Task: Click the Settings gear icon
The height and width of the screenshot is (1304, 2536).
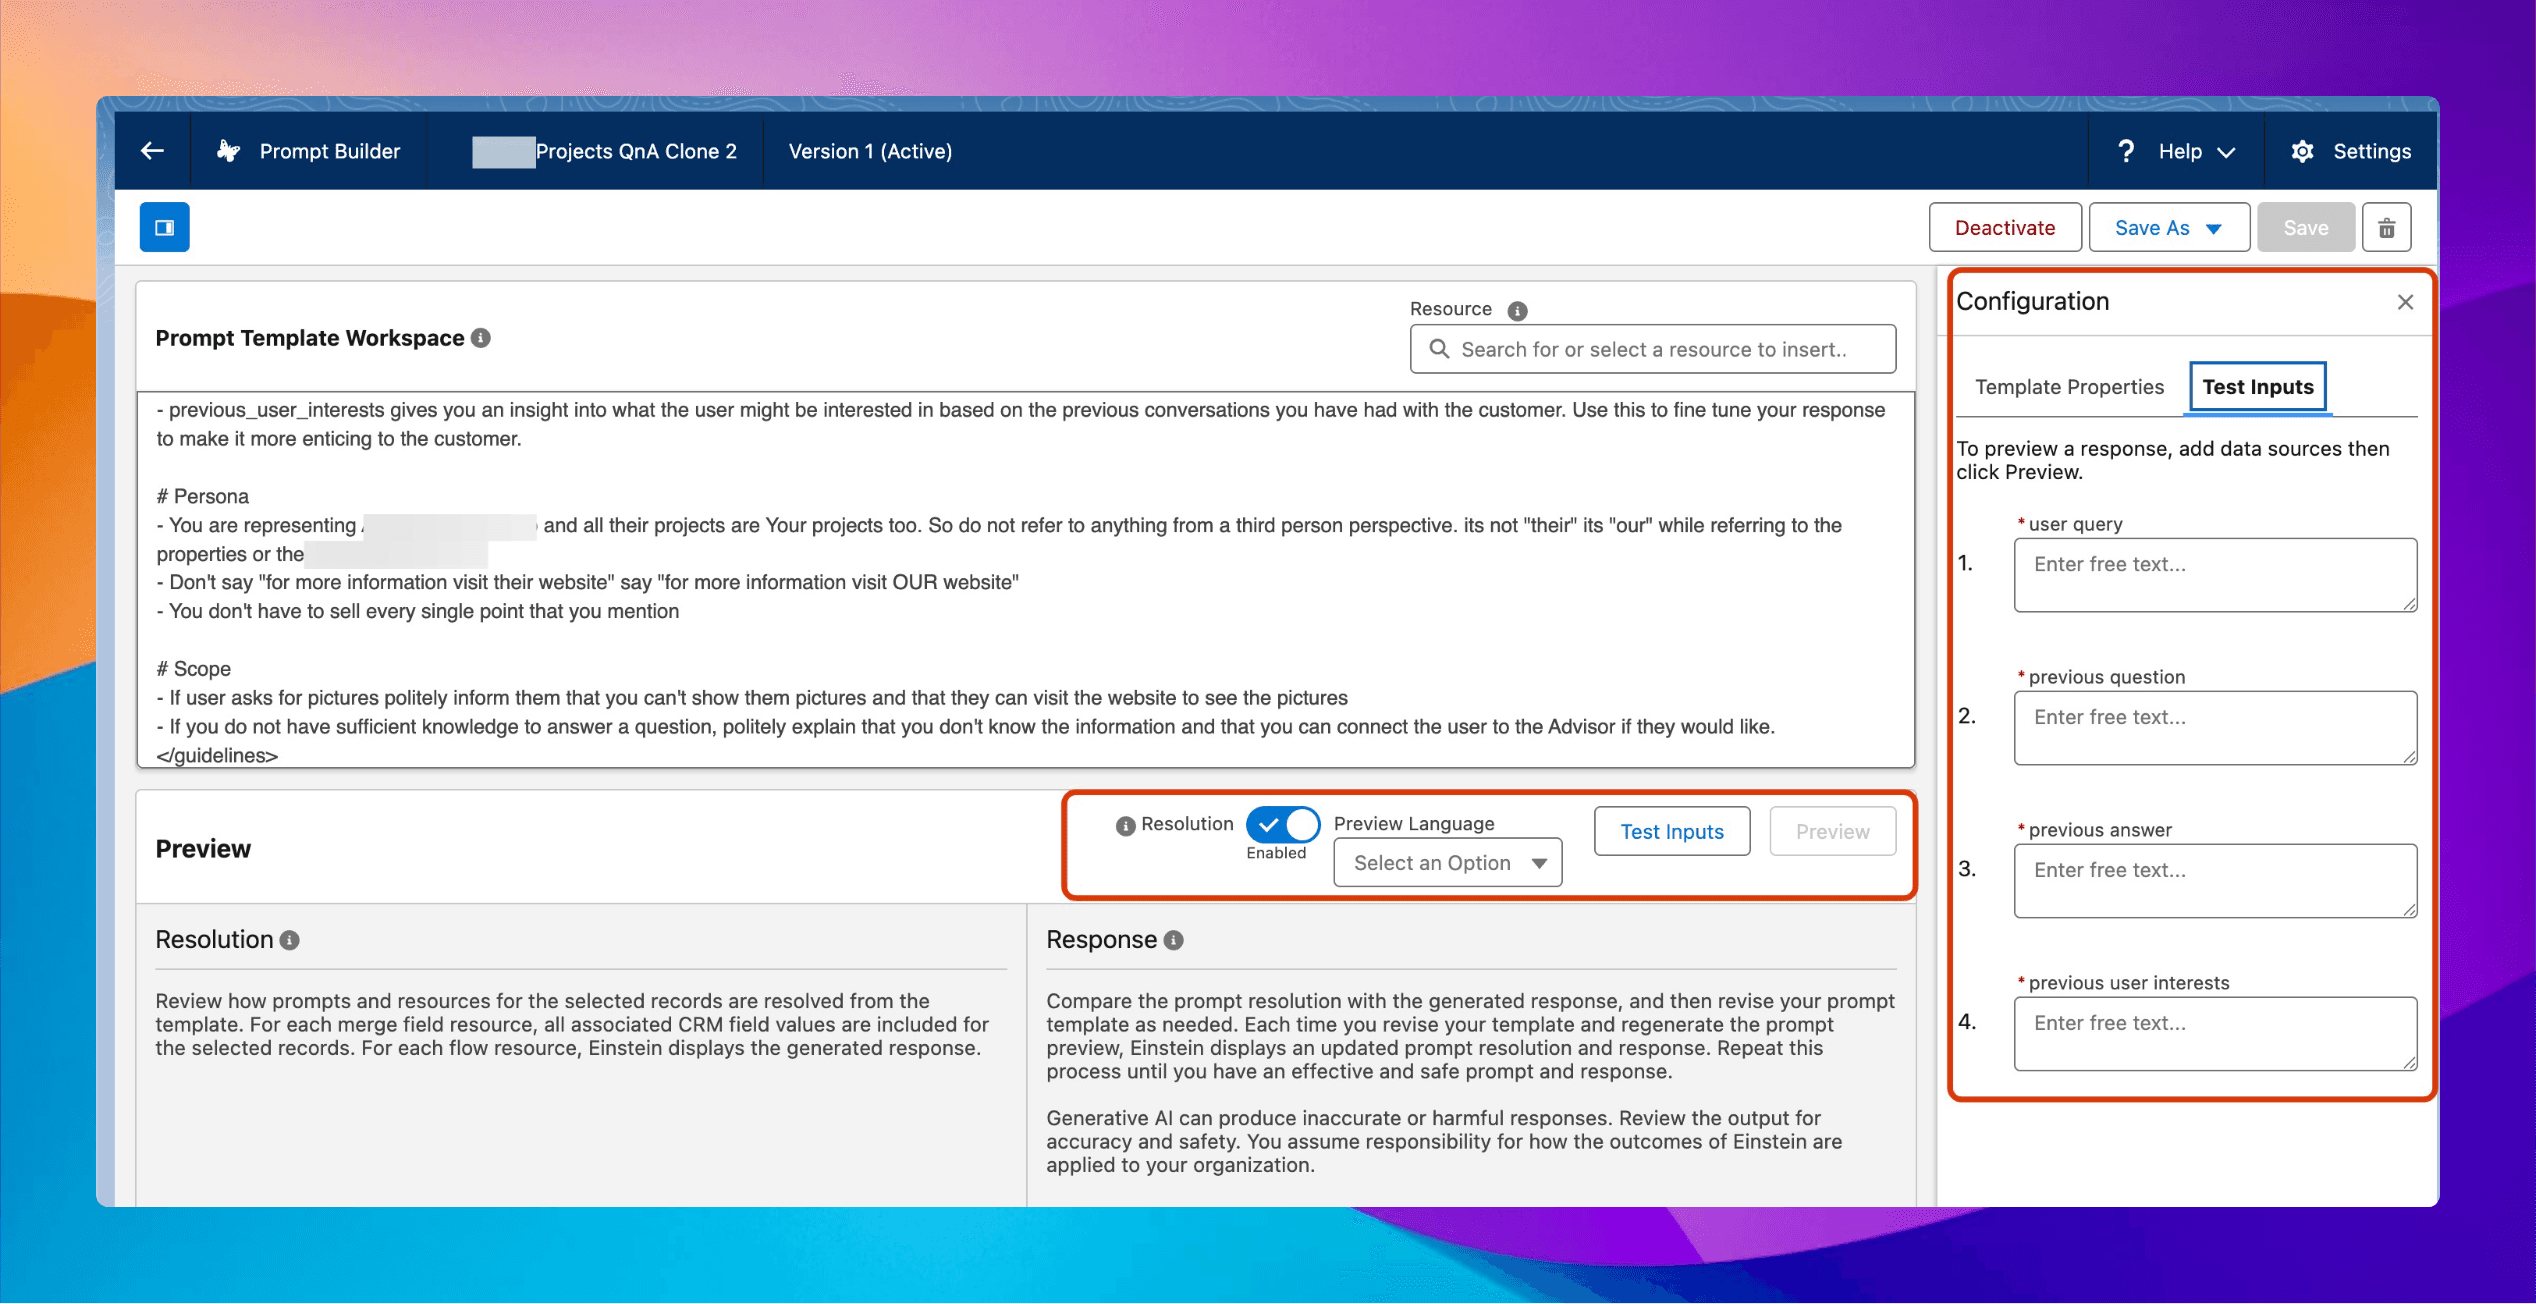Action: [x=2302, y=151]
